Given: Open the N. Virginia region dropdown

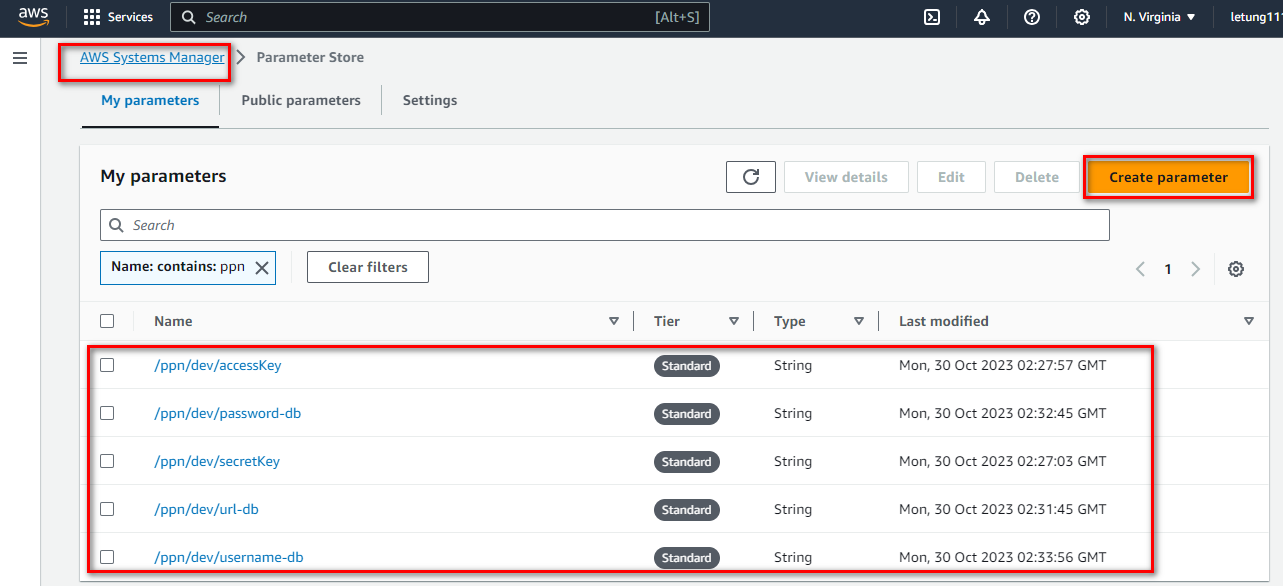Looking at the screenshot, I should pyautogui.click(x=1160, y=17).
